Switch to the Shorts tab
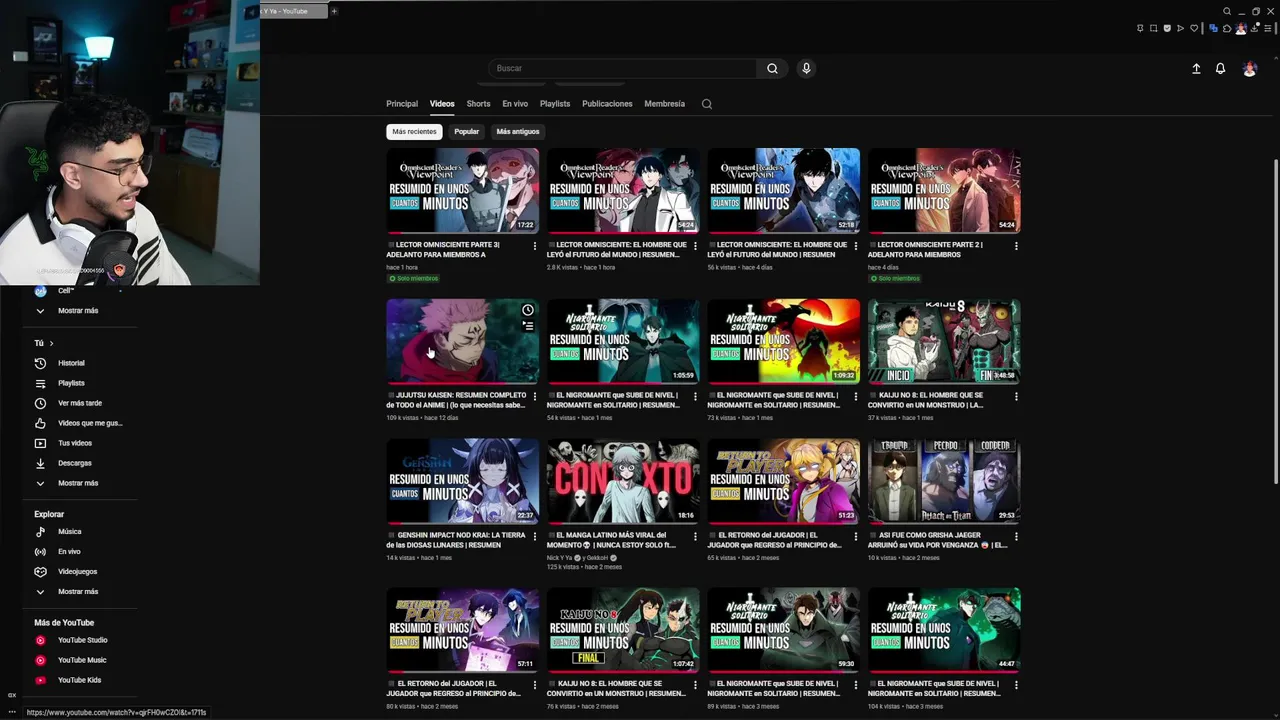This screenshot has width=1280, height=720. pyautogui.click(x=479, y=104)
